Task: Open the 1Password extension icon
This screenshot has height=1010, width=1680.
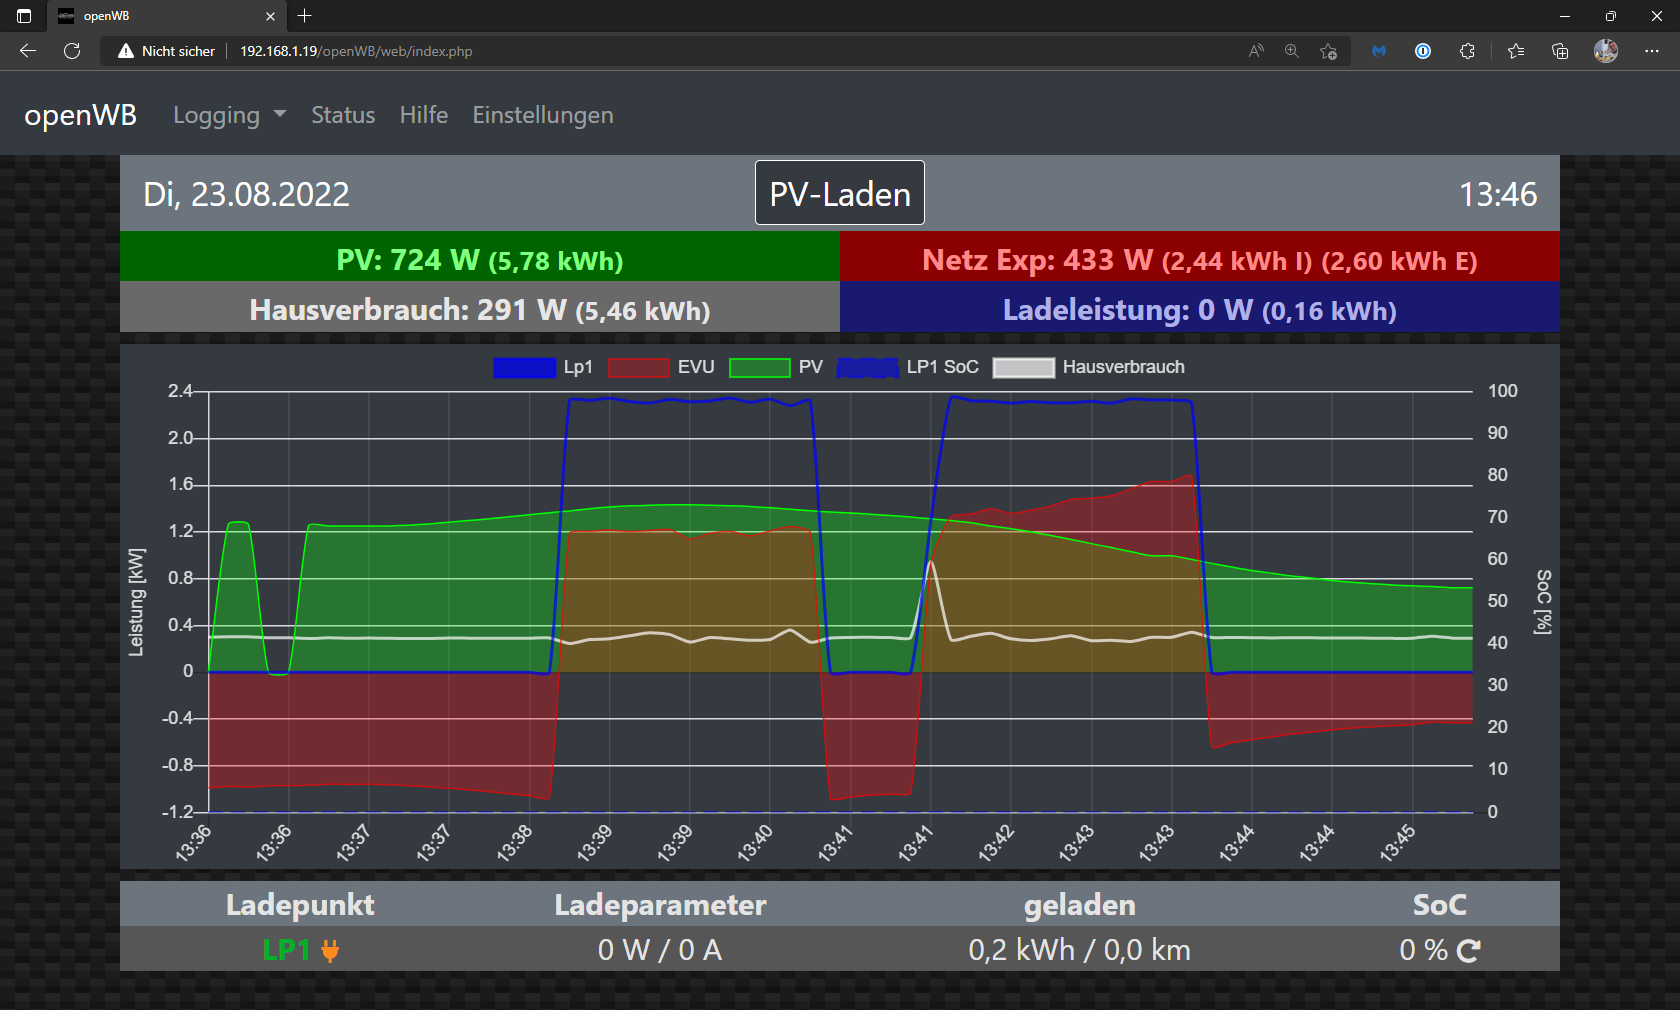Action: [x=1423, y=51]
